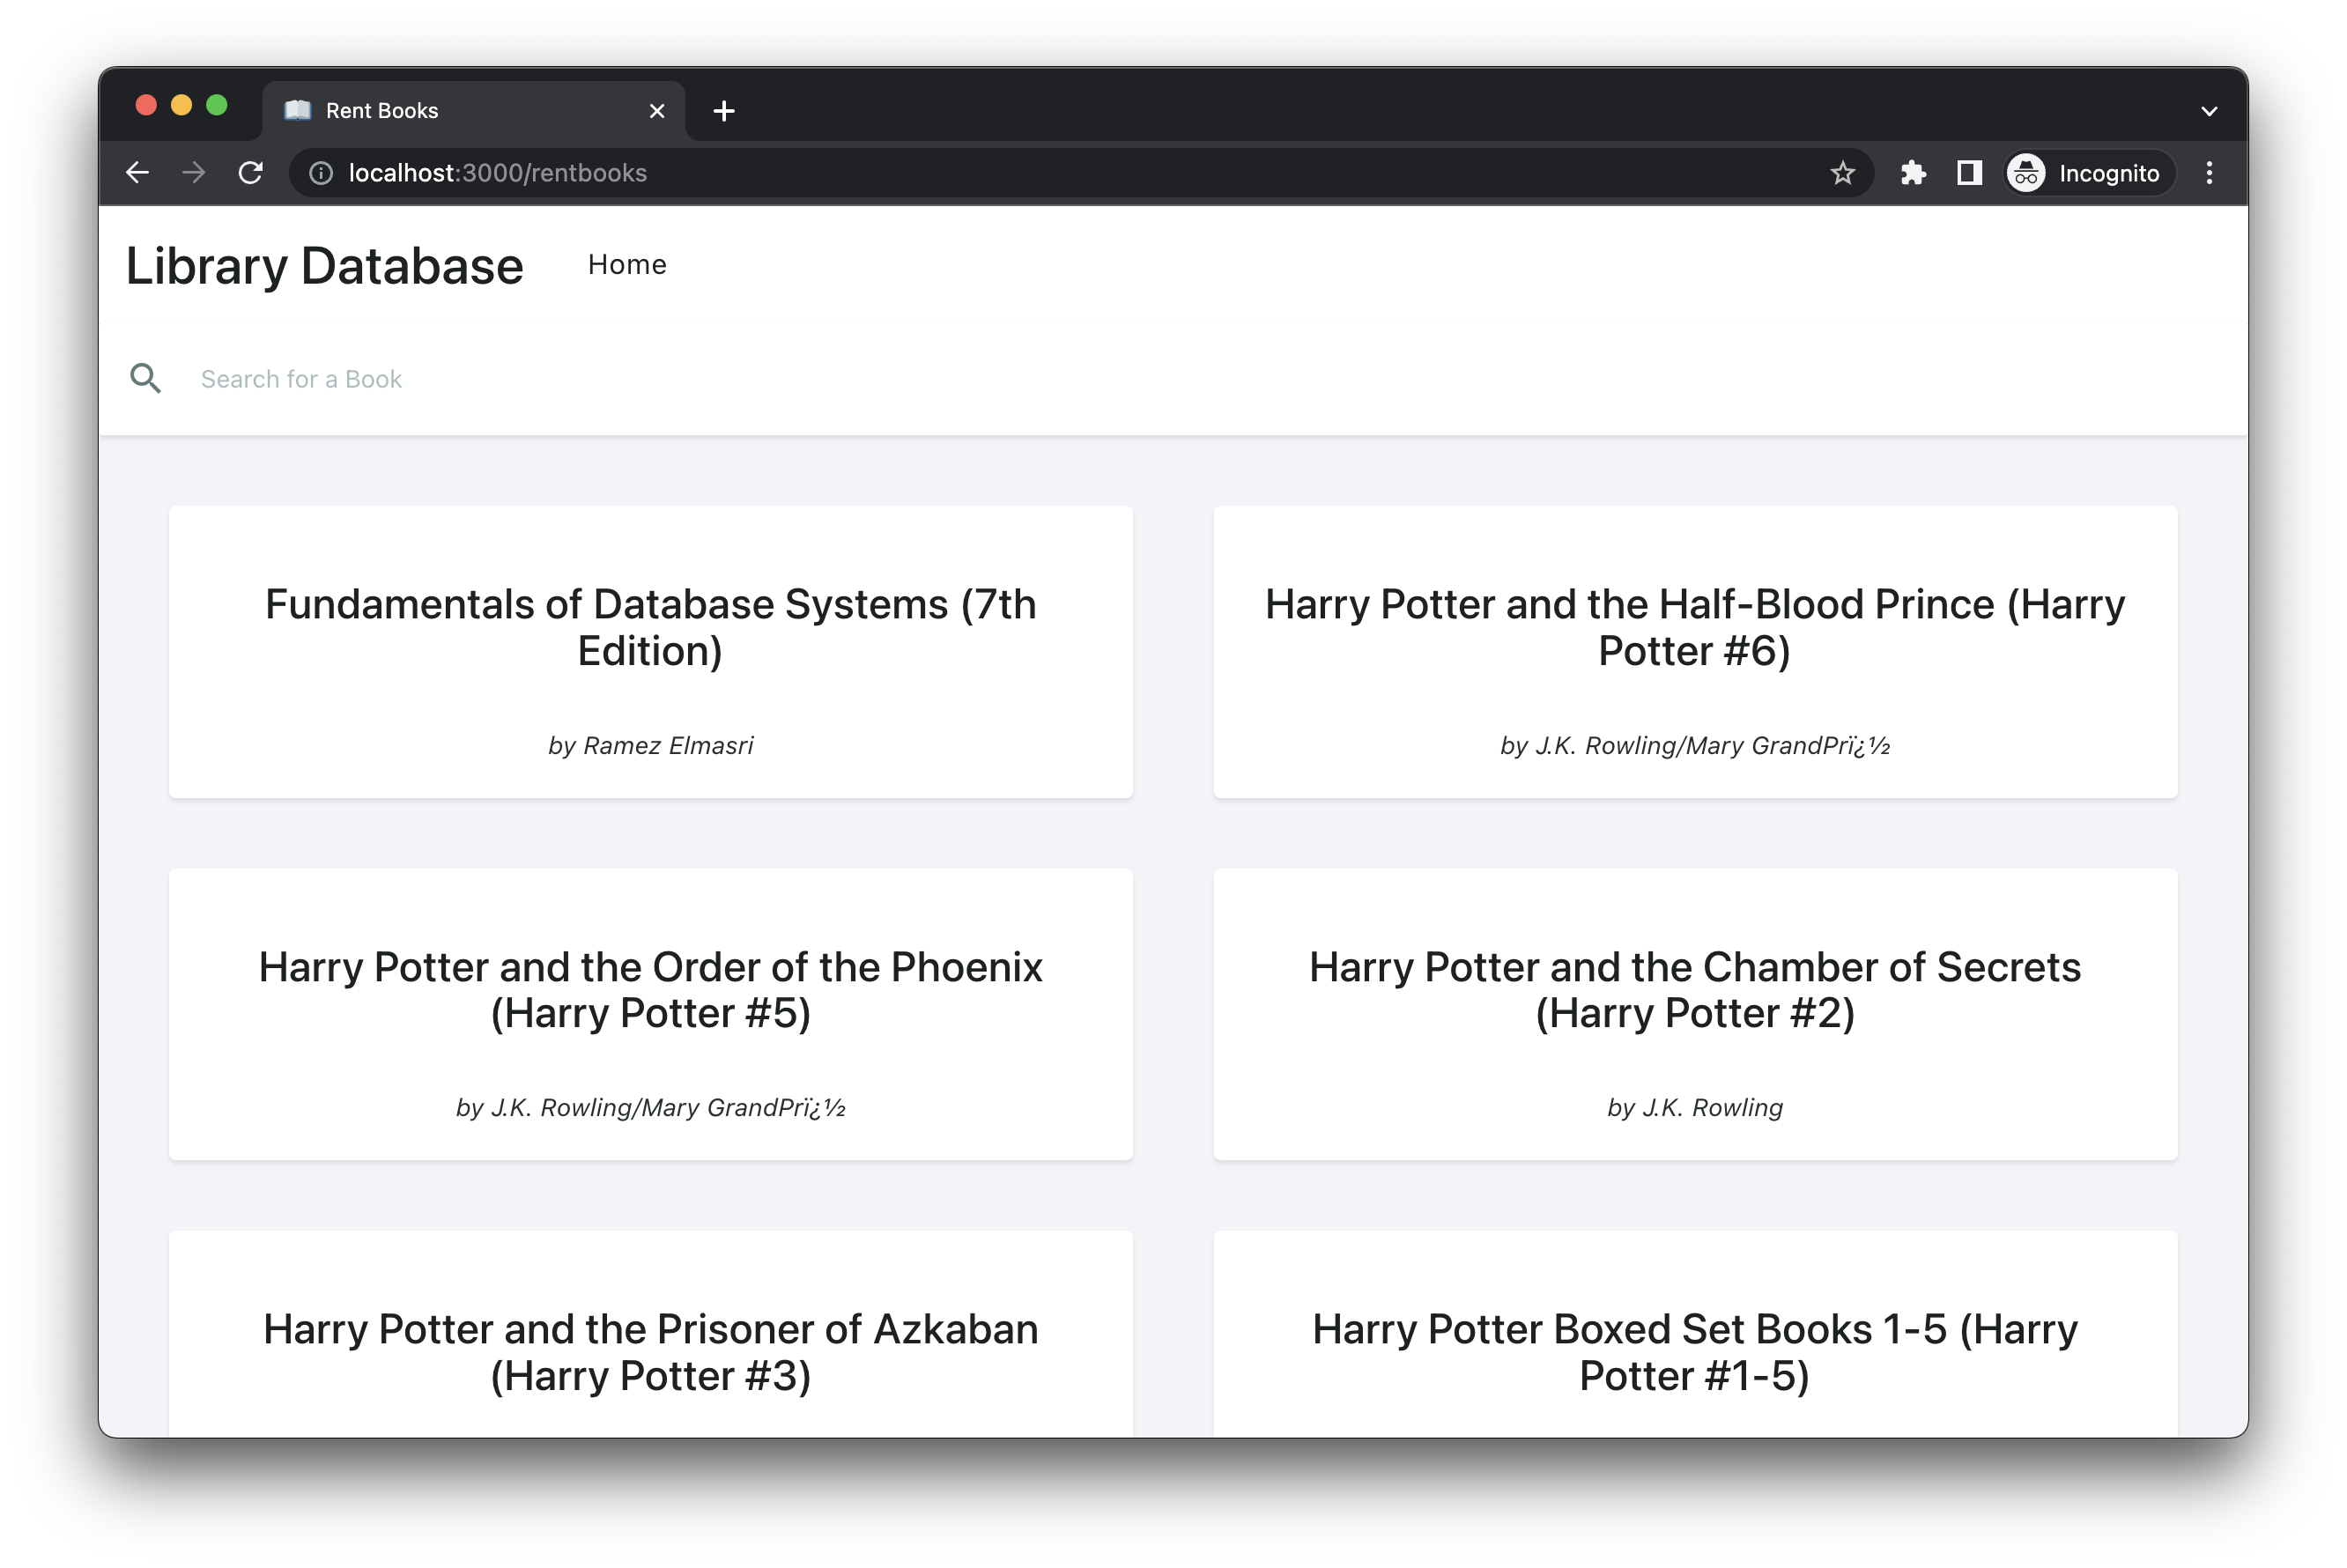Toggle the browser side panel icon
2347x1568 pixels.
point(1968,173)
